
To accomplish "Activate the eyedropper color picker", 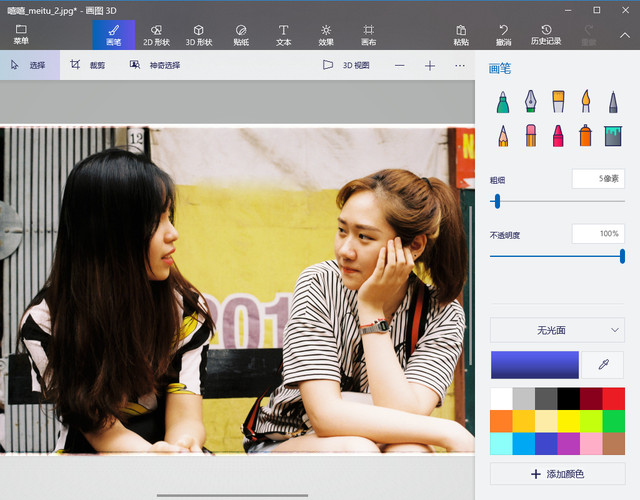I will 603,365.
